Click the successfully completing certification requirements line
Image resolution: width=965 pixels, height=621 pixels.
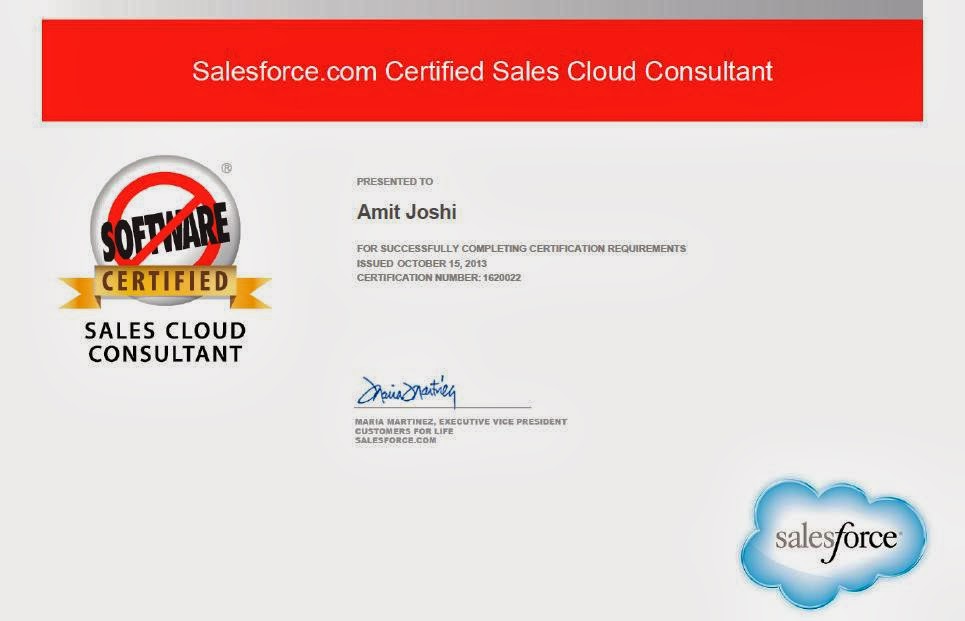point(521,248)
